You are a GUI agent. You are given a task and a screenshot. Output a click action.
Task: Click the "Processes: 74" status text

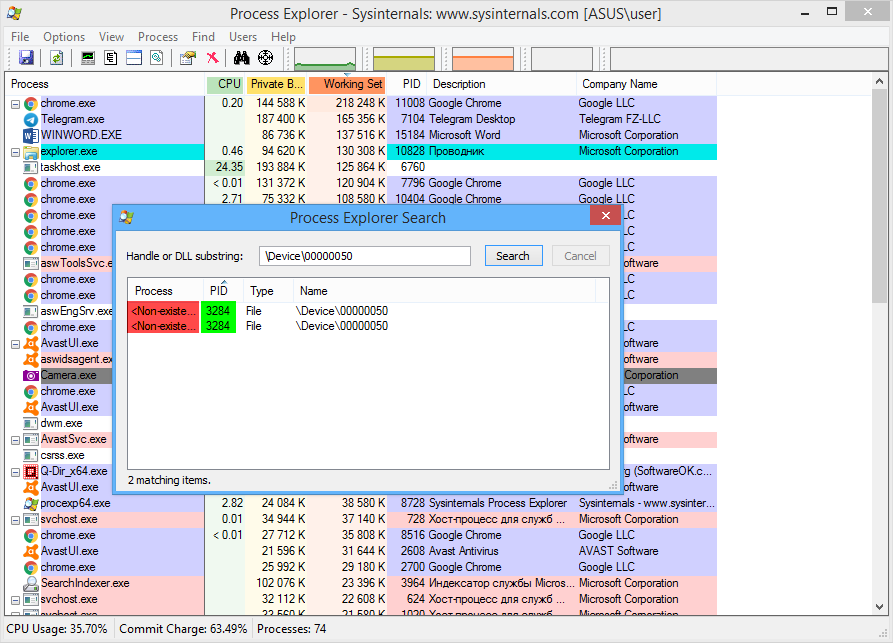tap(292, 629)
